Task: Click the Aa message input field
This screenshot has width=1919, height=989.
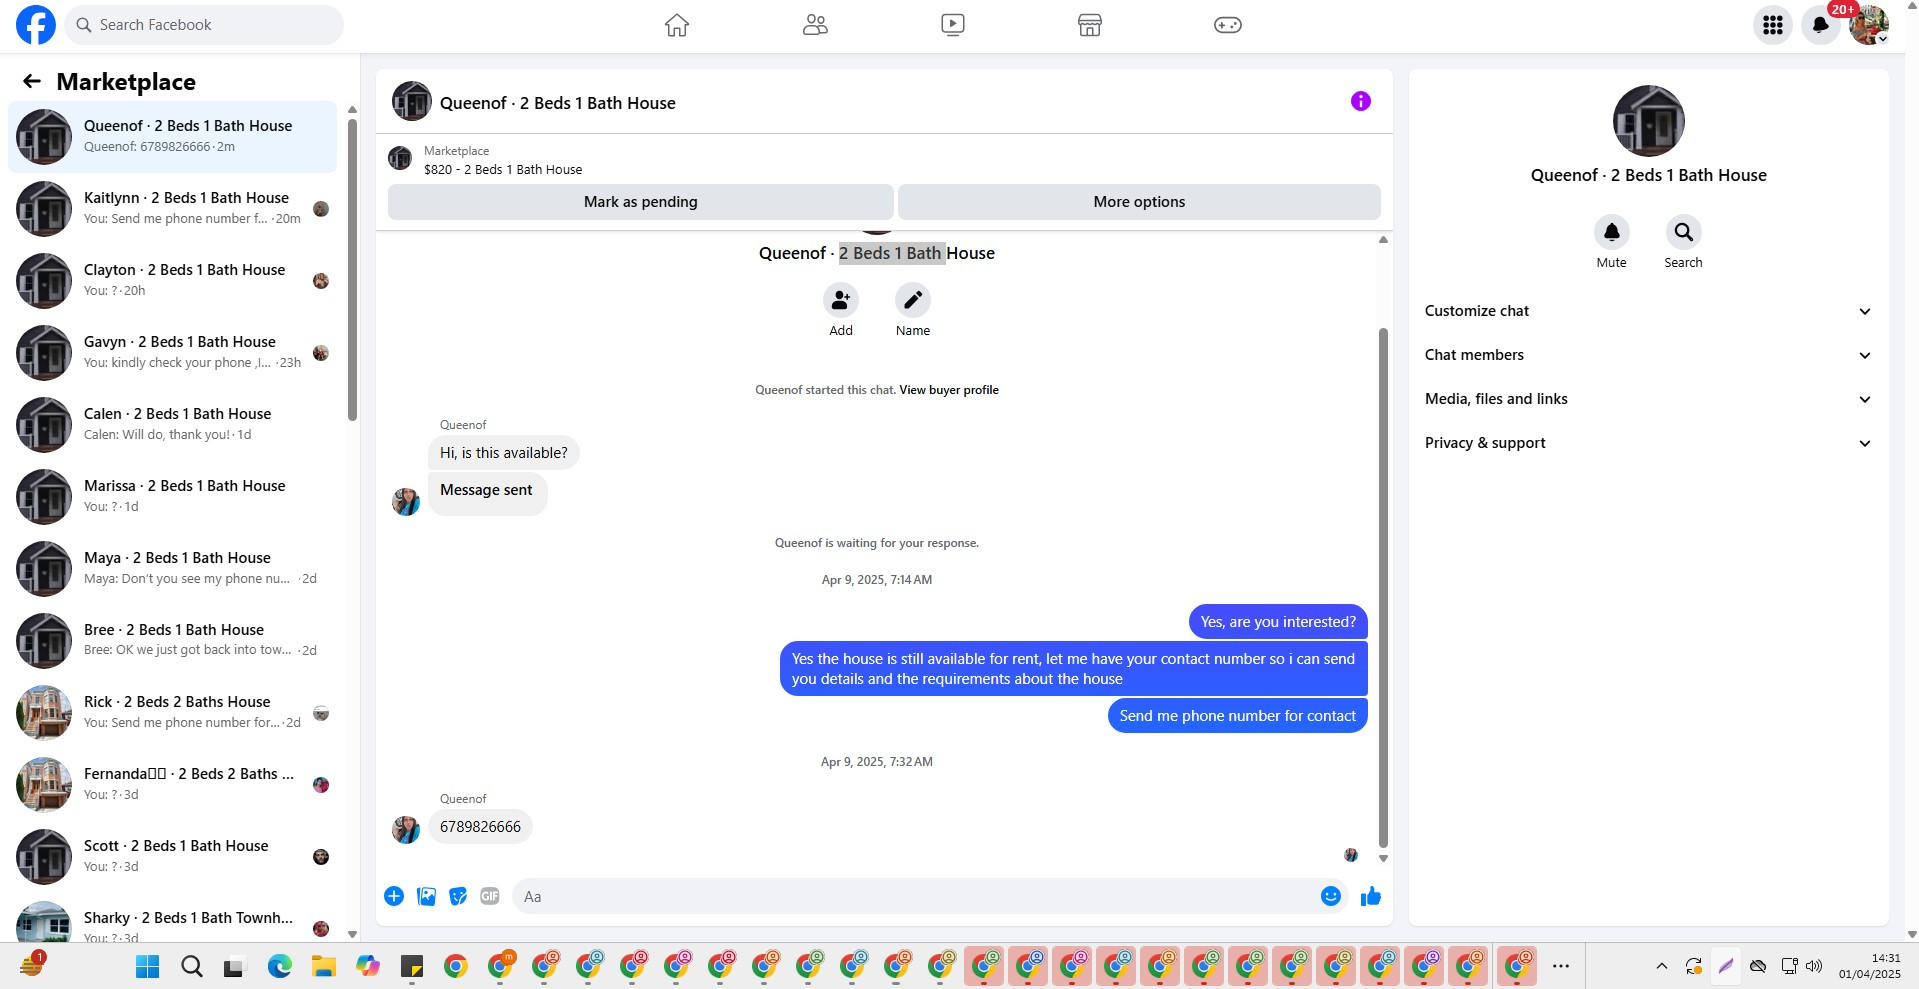Action: pos(915,896)
